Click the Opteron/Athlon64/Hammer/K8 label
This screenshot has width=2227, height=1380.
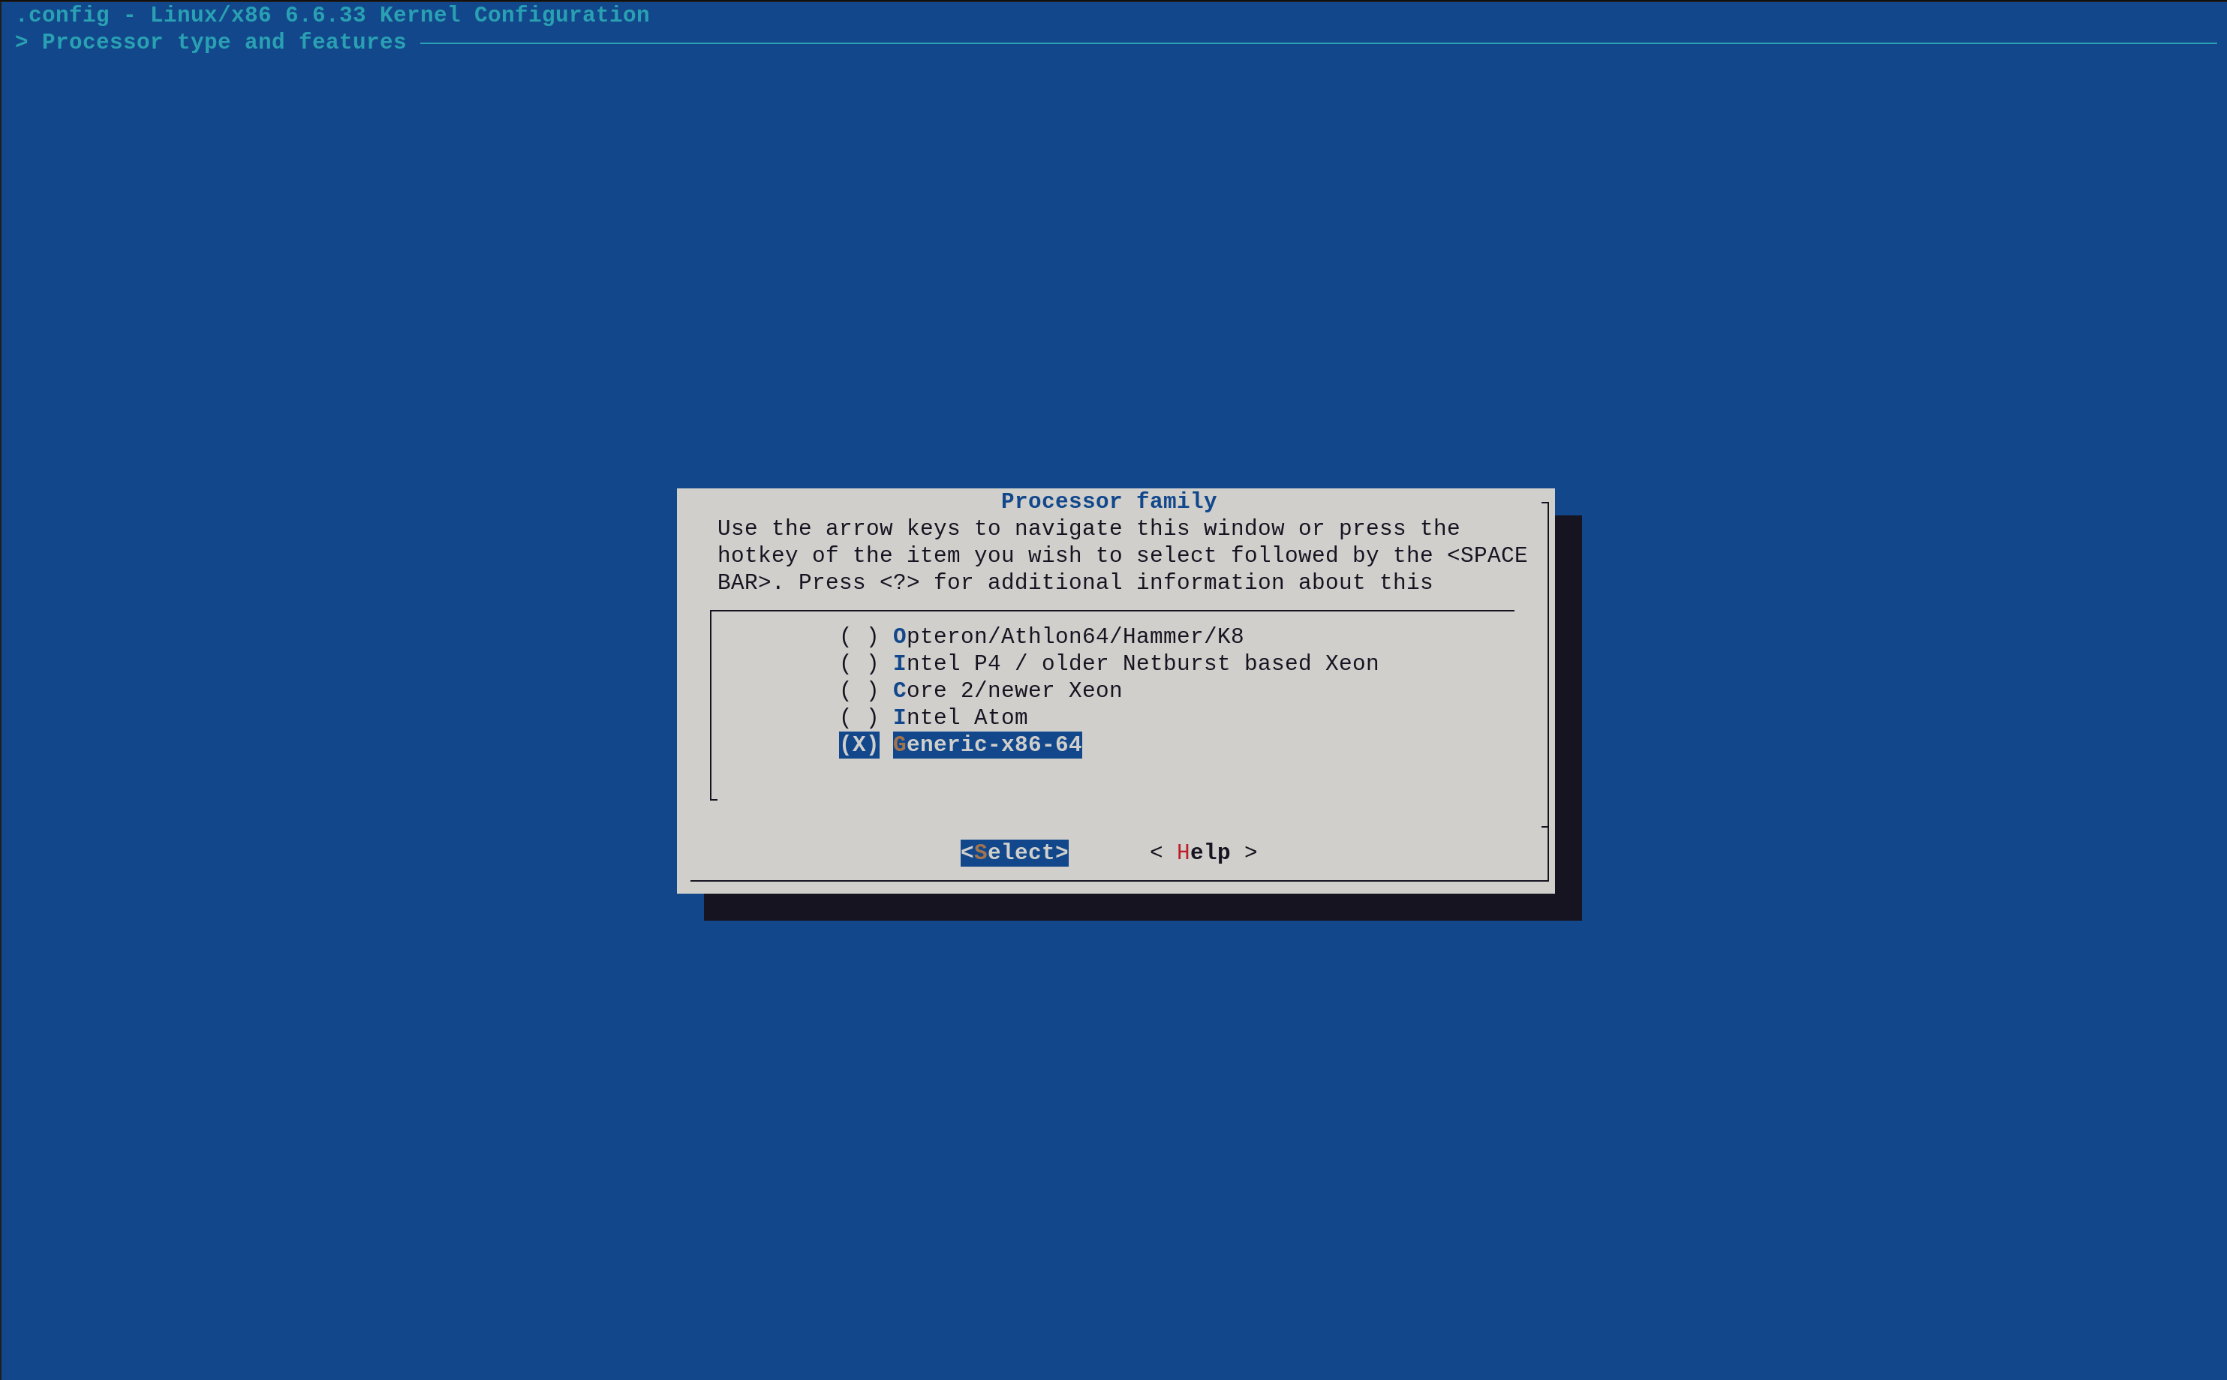pyautogui.click(x=1068, y=636)
